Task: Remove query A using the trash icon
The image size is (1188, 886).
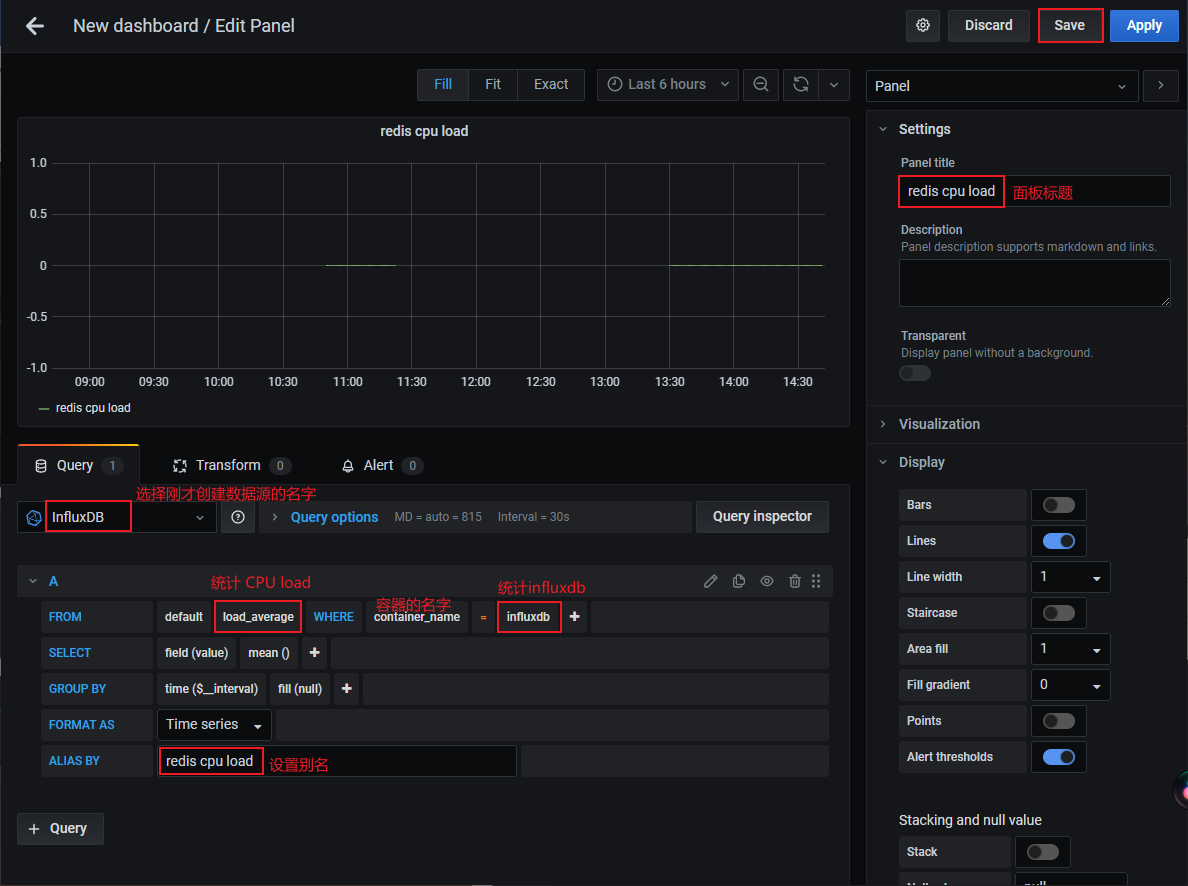Action: (795, 581)
